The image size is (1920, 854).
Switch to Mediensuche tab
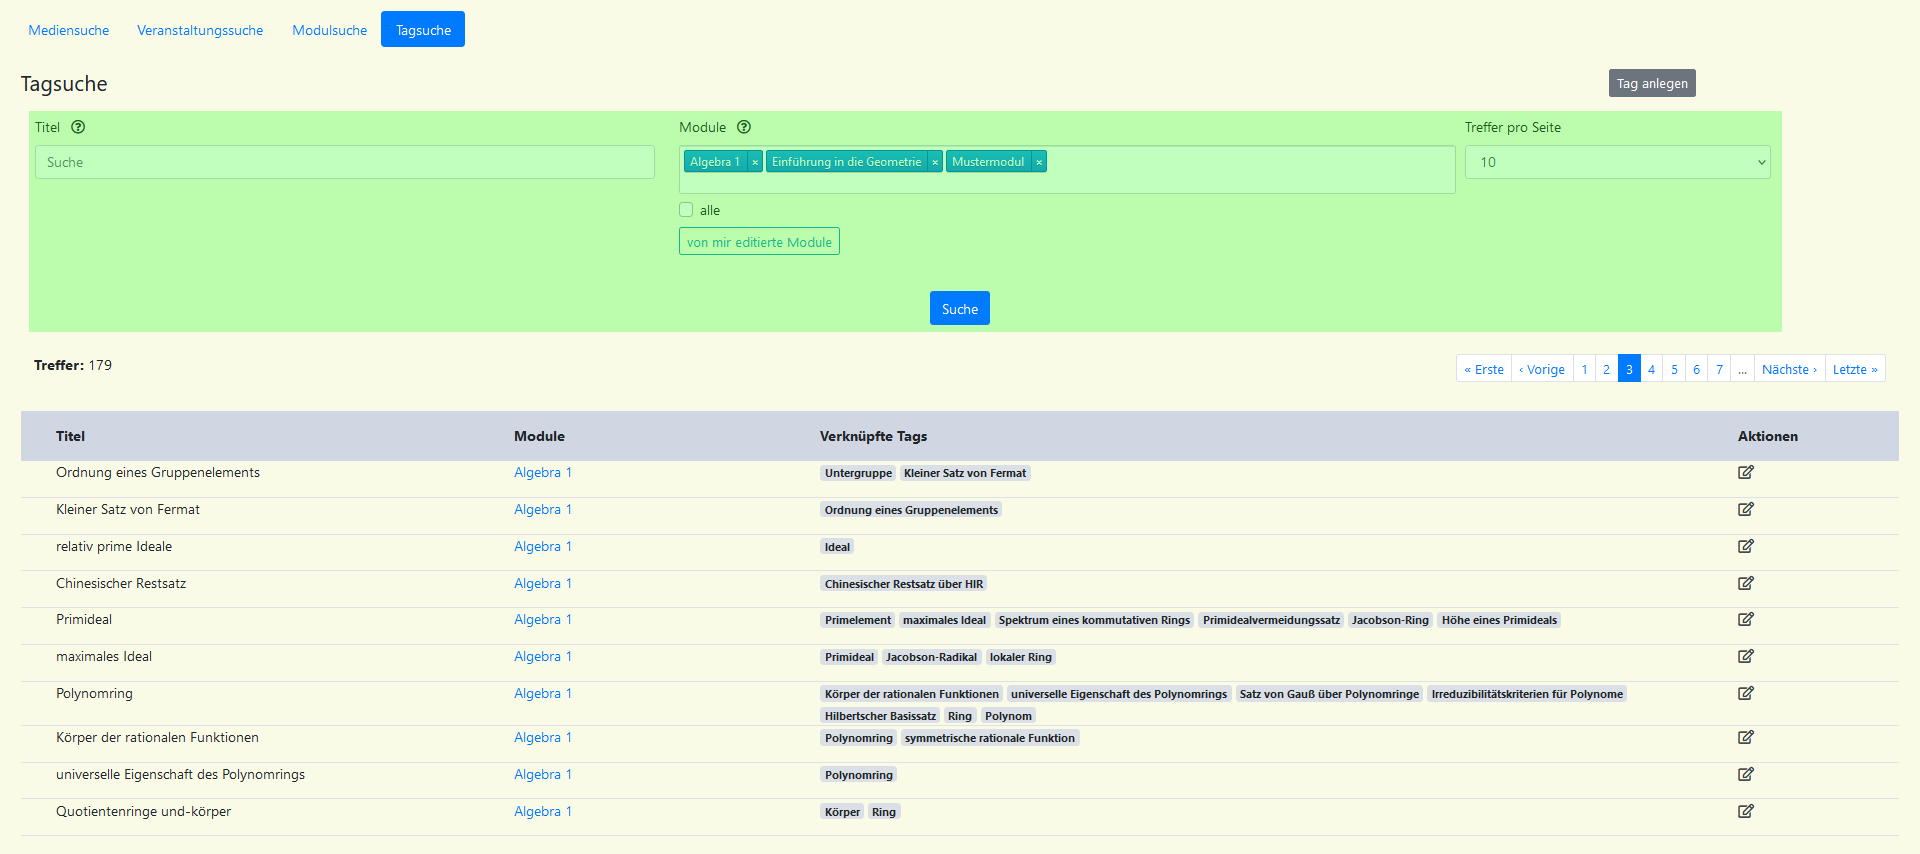coord(69,30)
